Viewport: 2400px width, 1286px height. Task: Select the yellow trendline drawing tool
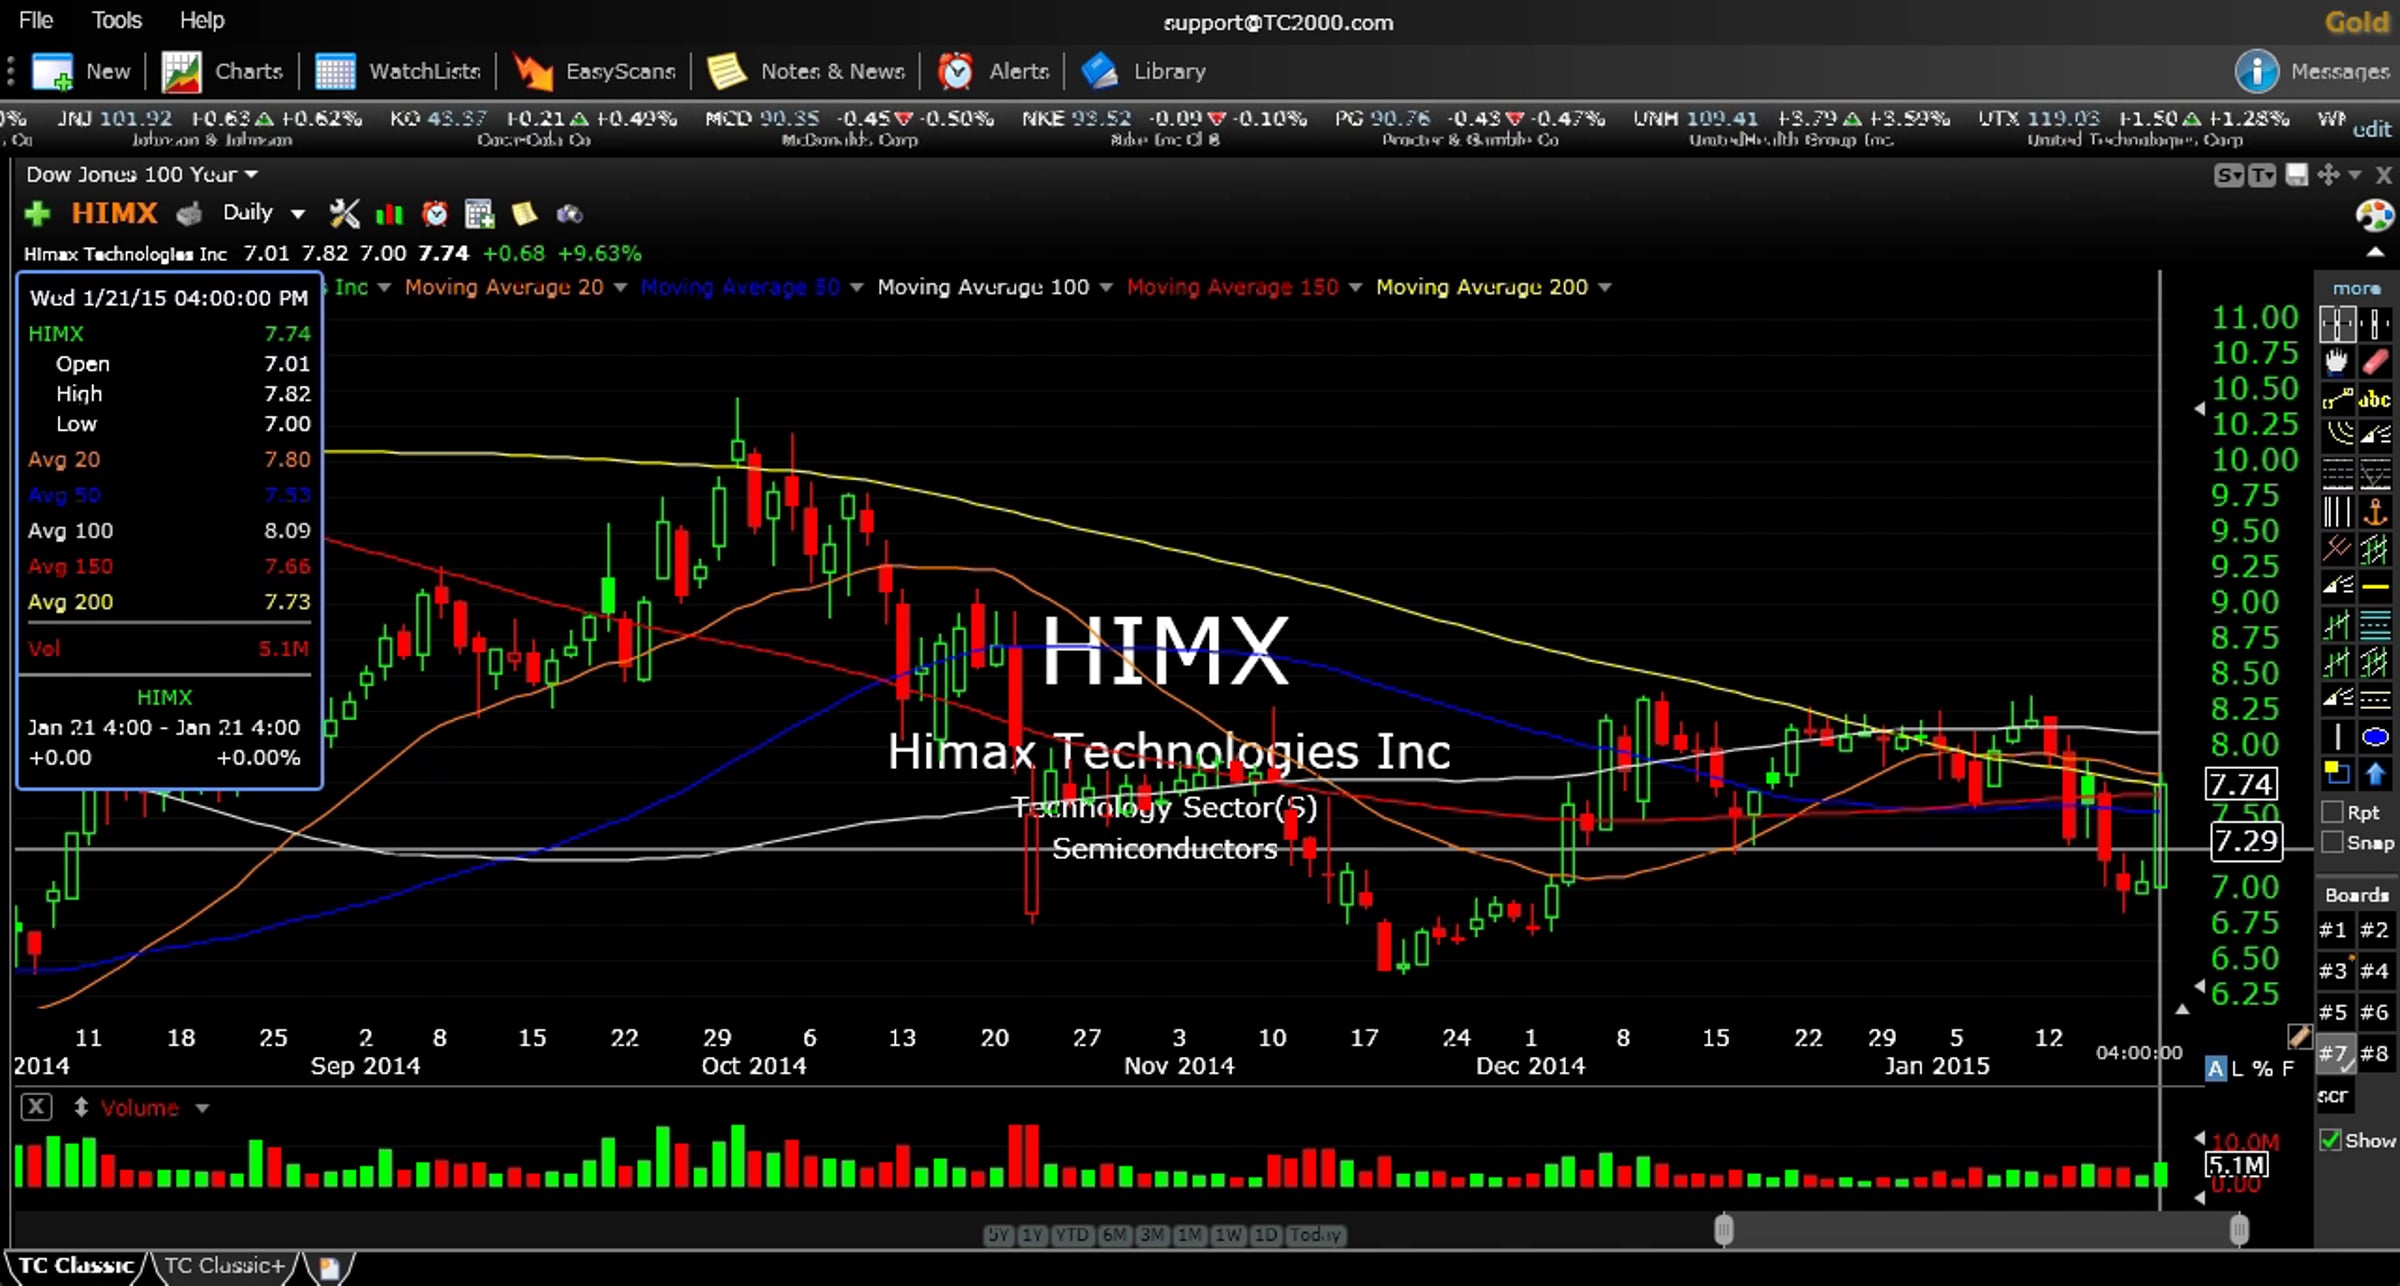2337,399
